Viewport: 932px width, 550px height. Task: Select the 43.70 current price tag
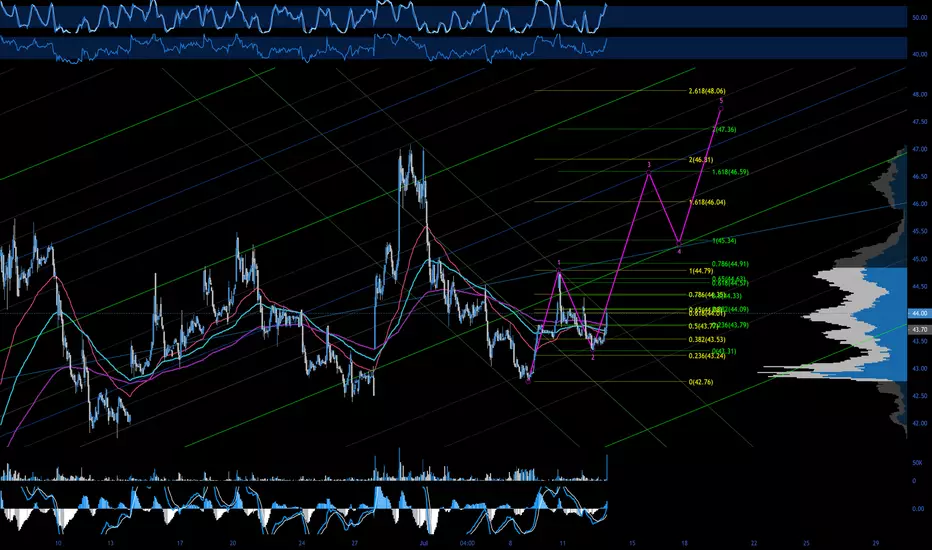pyautogui.click(x=920, y=329)
